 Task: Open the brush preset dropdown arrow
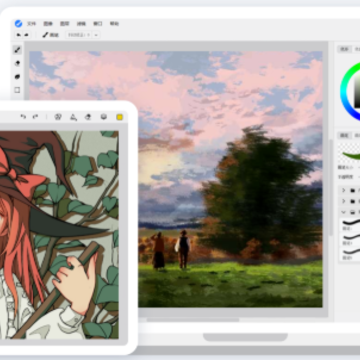[x=96, y=35]
